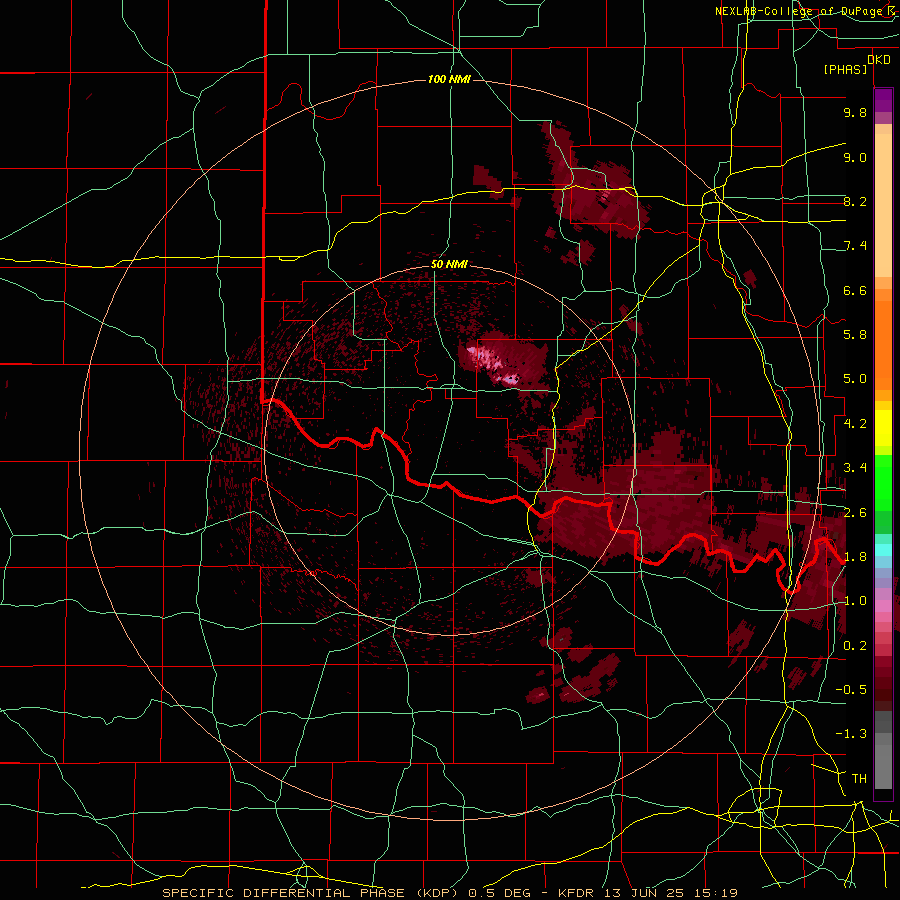Pick the yellow segment of the color bar

883,428
